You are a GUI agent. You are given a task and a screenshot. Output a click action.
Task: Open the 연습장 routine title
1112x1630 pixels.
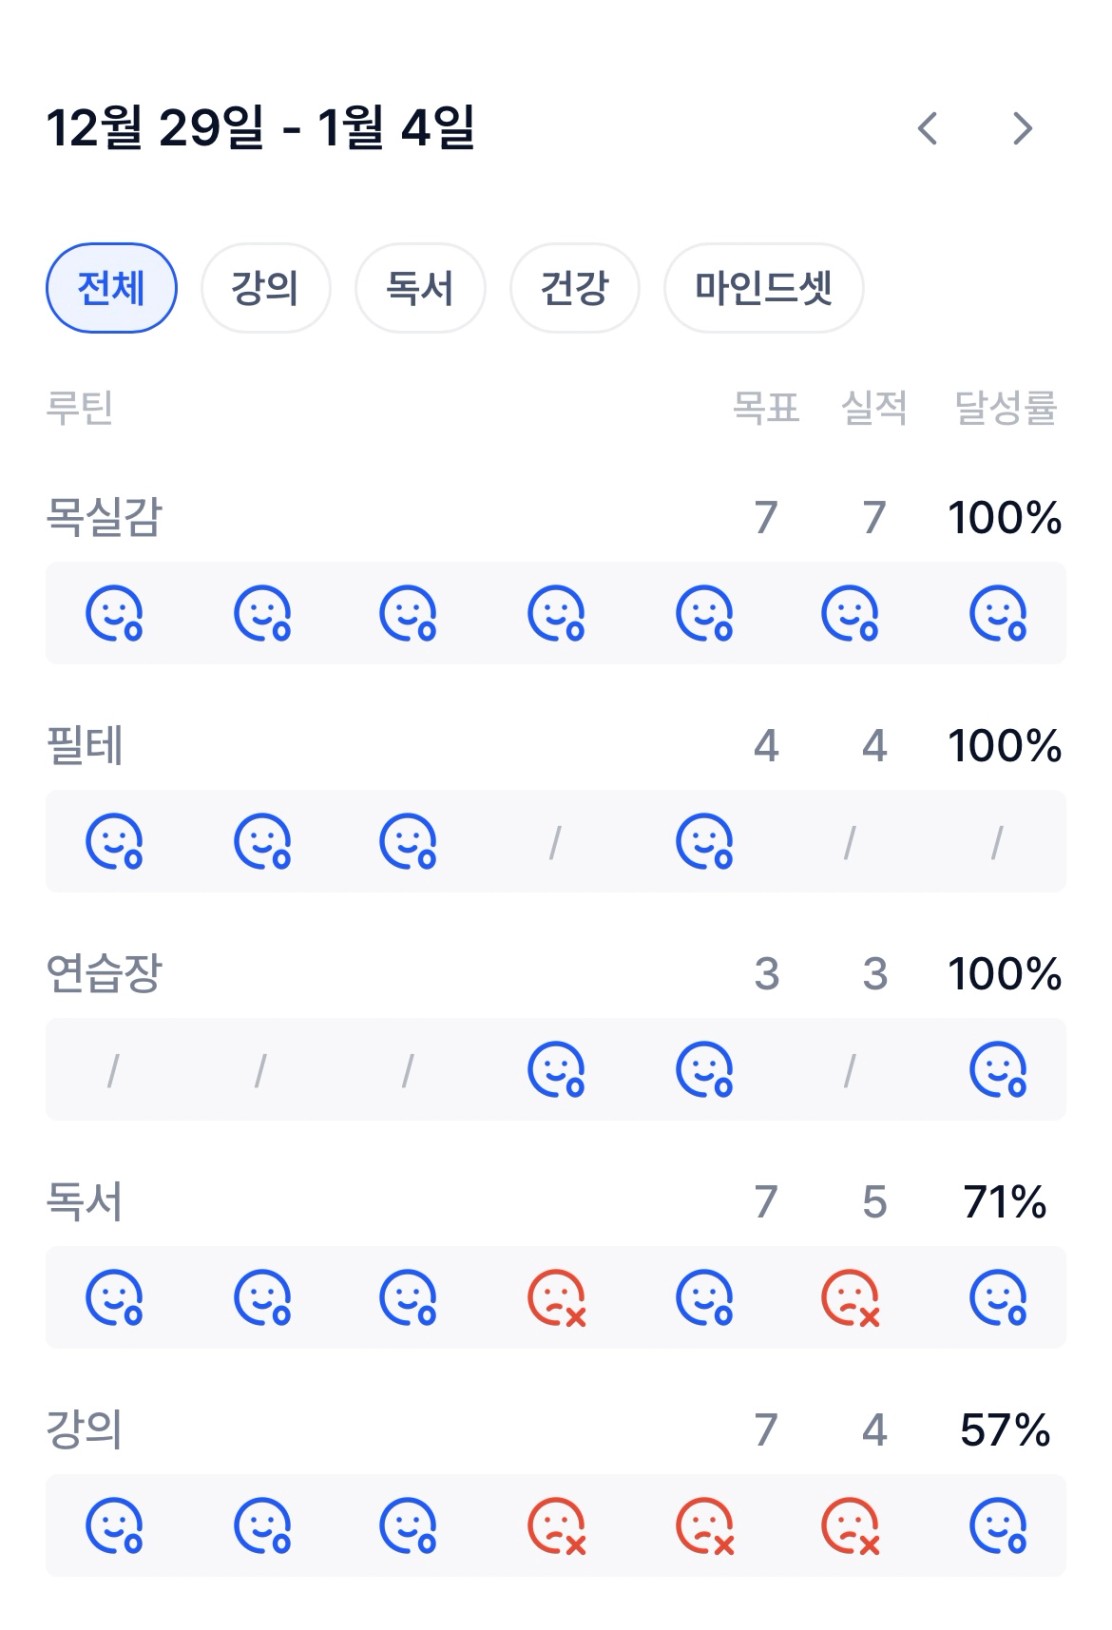point(104,973)
